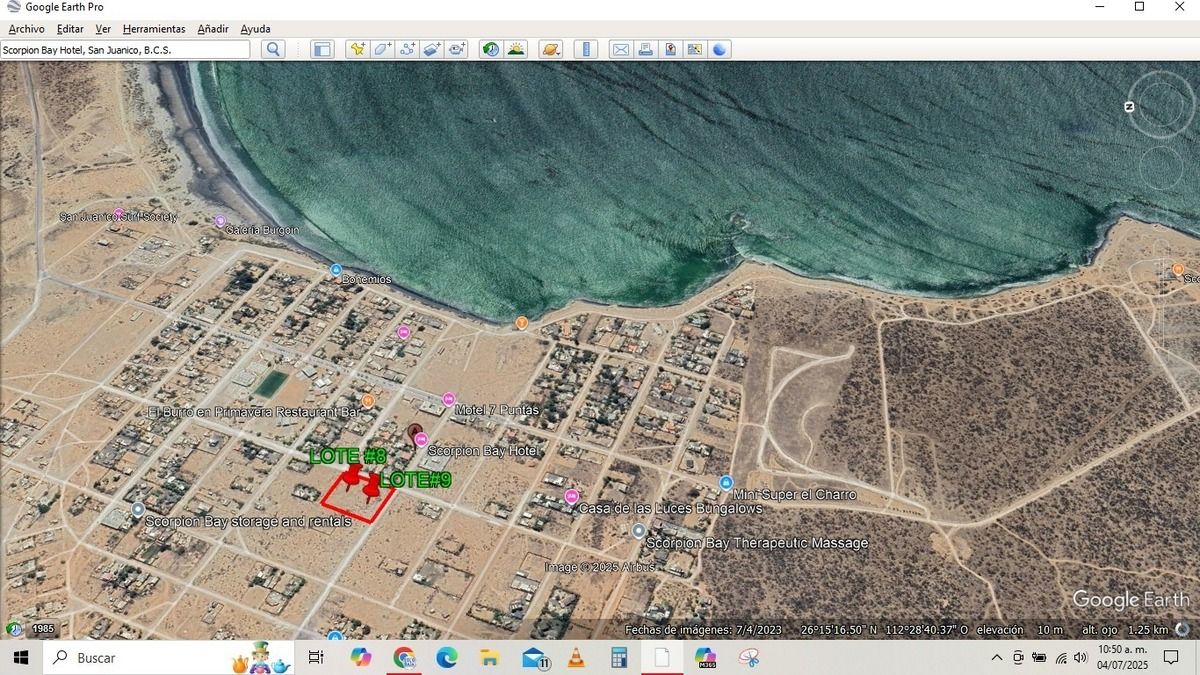Click the taskbar clock showing 10:50 a. m.
The width and height of the screenshot is (1200, 675).
(x=1124, y=657)
